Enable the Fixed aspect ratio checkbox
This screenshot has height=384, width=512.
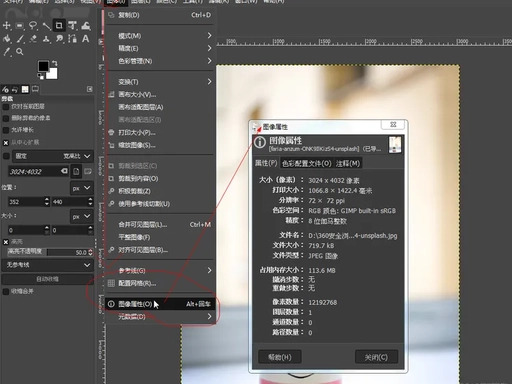6,156
